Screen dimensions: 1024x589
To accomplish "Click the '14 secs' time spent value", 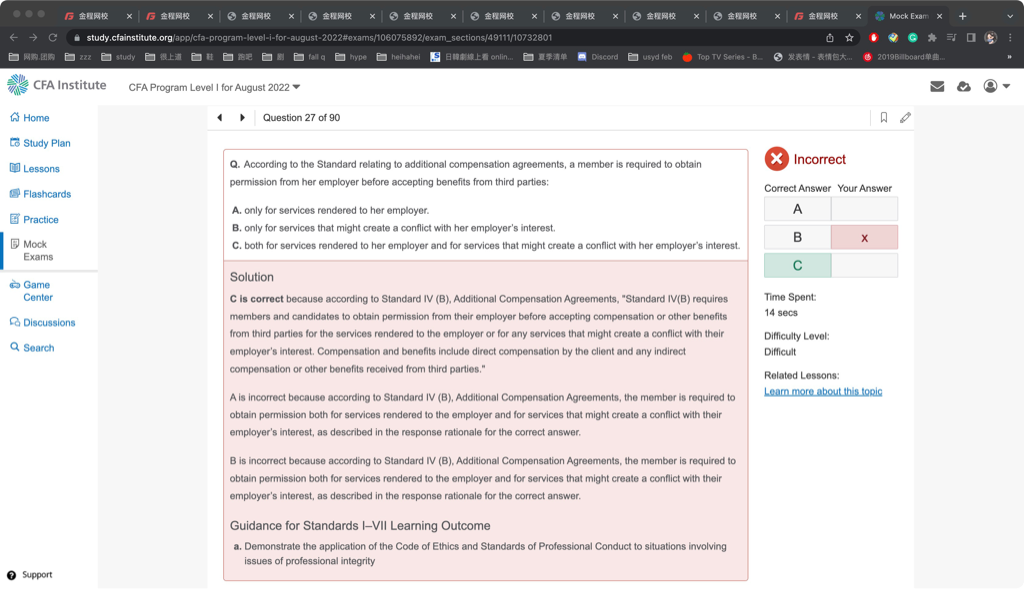I will click(780, 313).
